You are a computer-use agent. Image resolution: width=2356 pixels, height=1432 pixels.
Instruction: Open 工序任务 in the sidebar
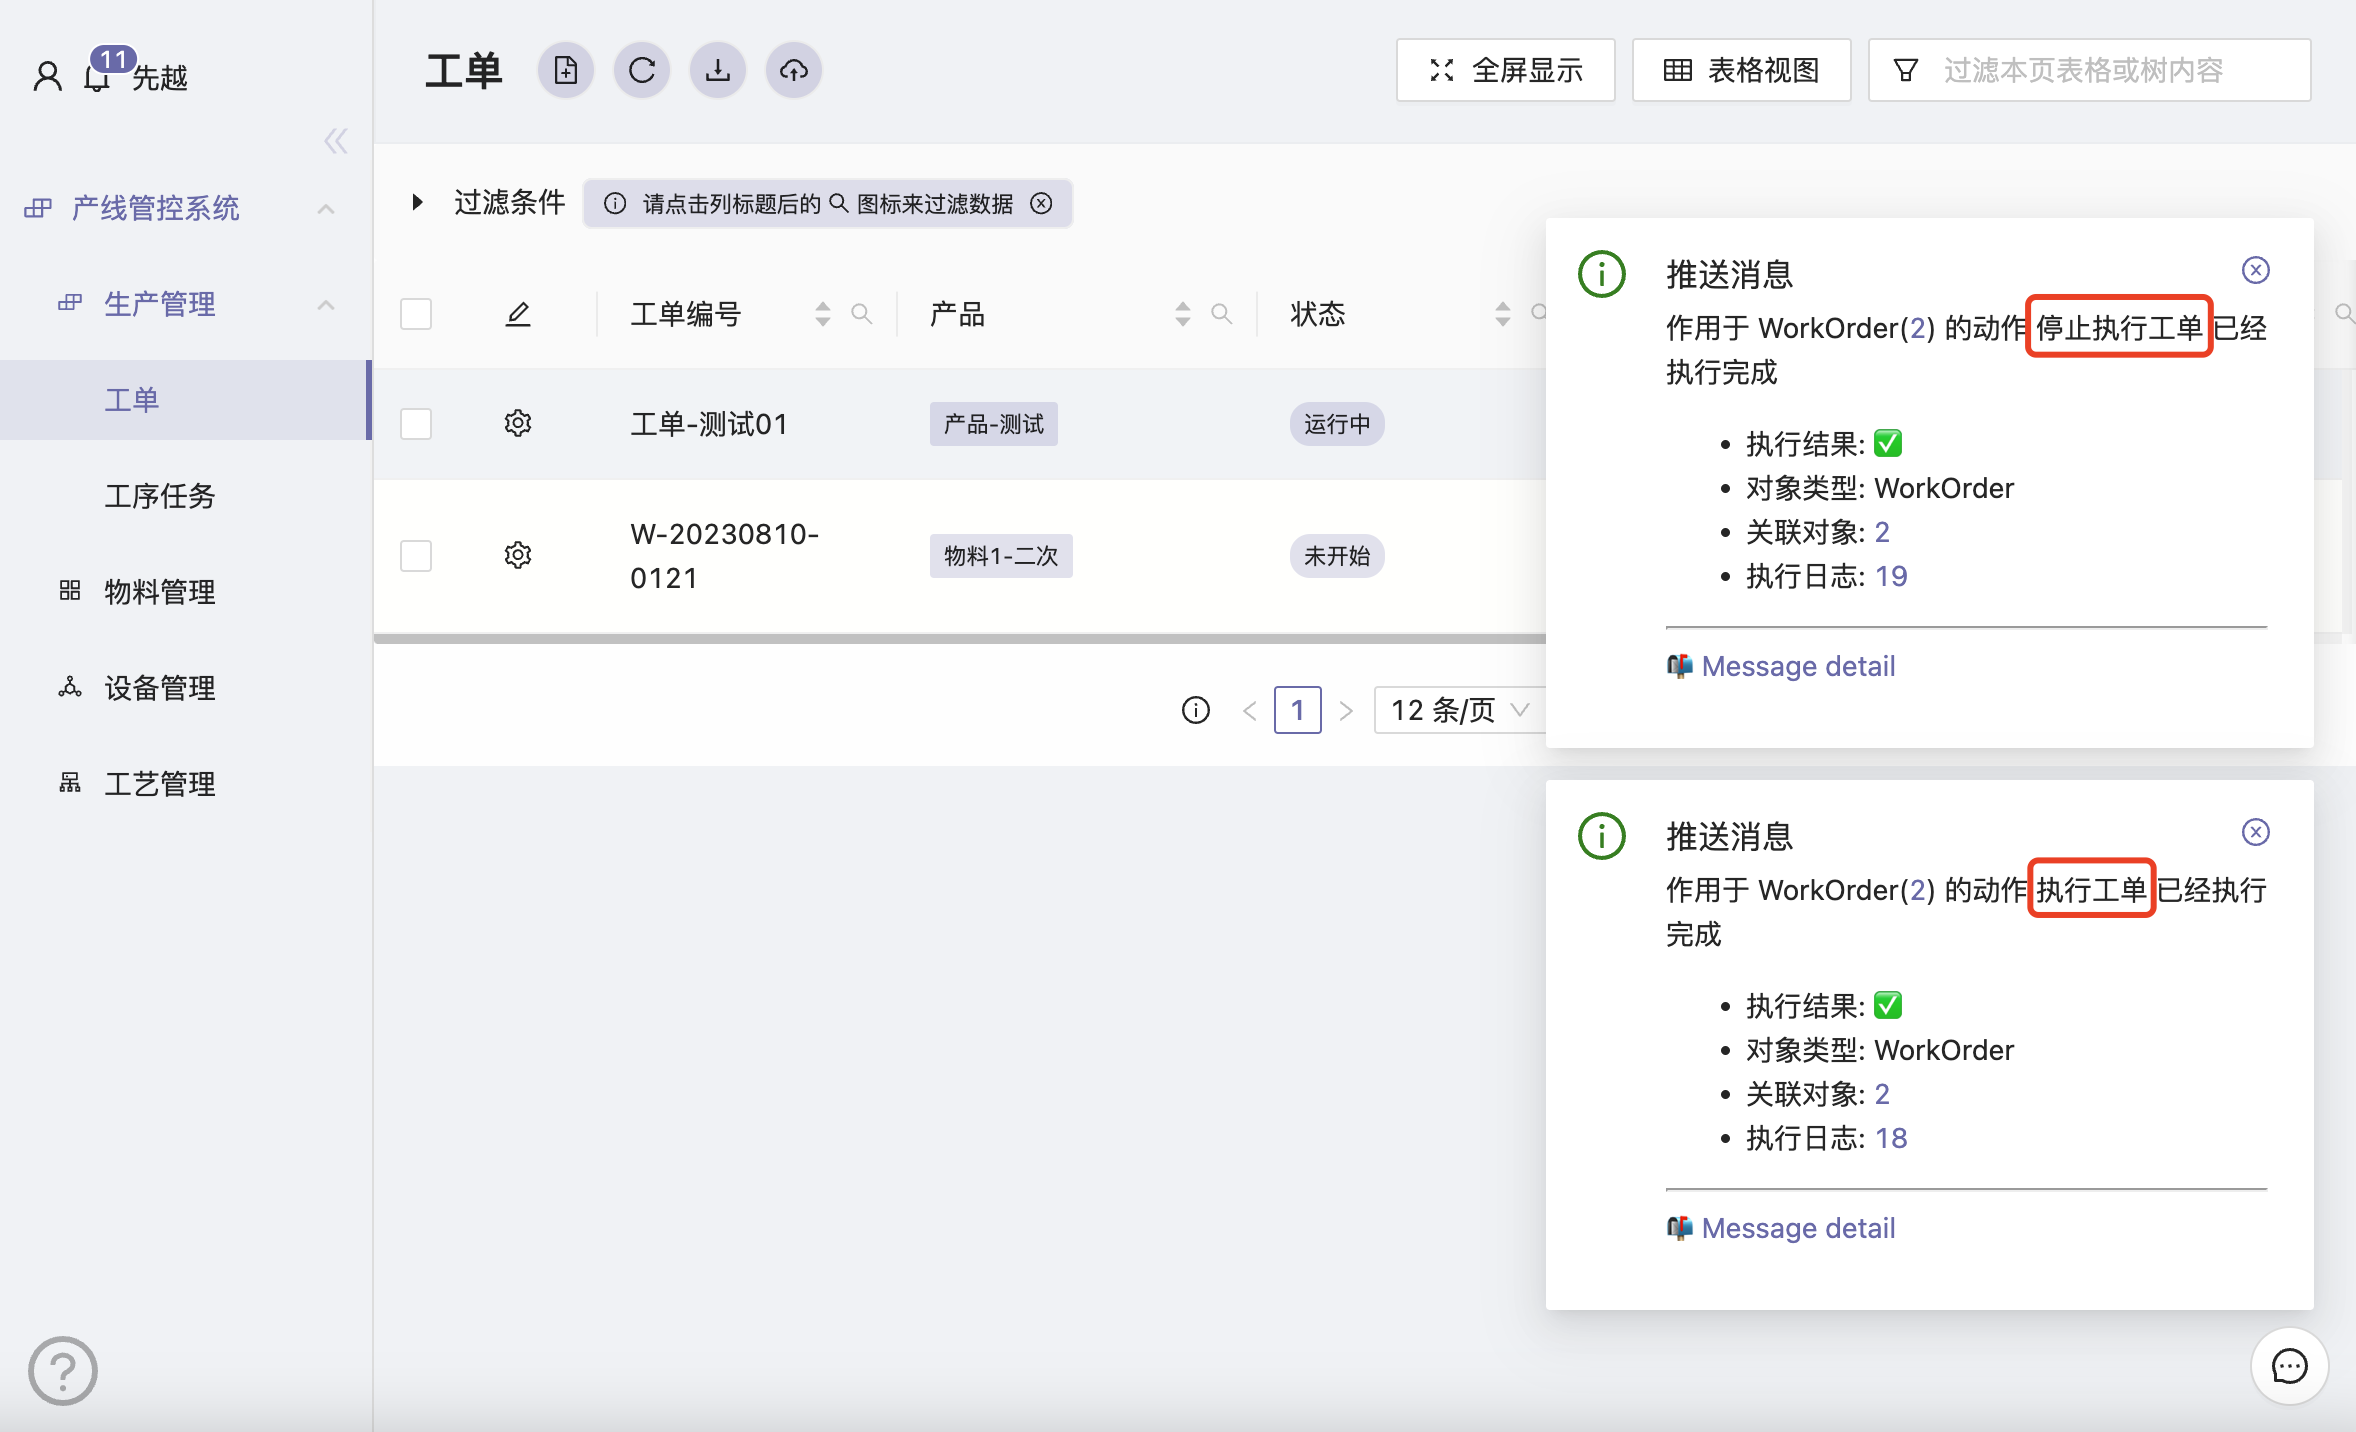point(160,496)
